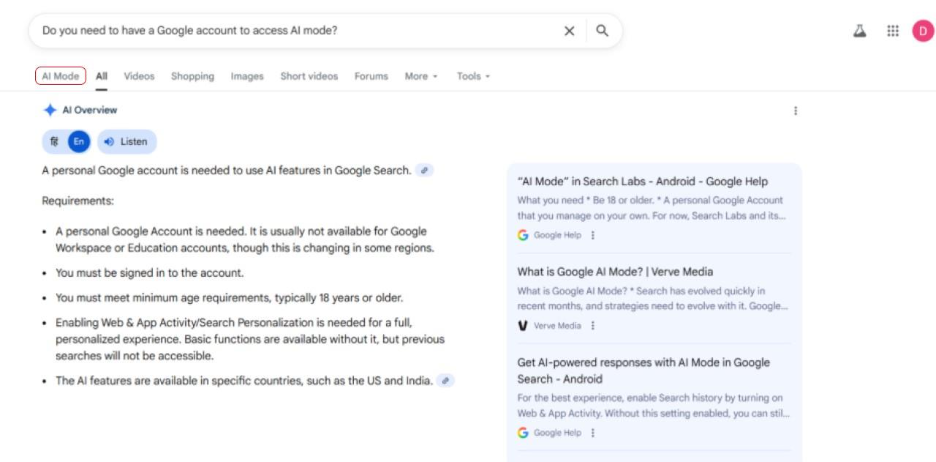Click inside the search query field
The image size is (936, 462).
[290, 31]
